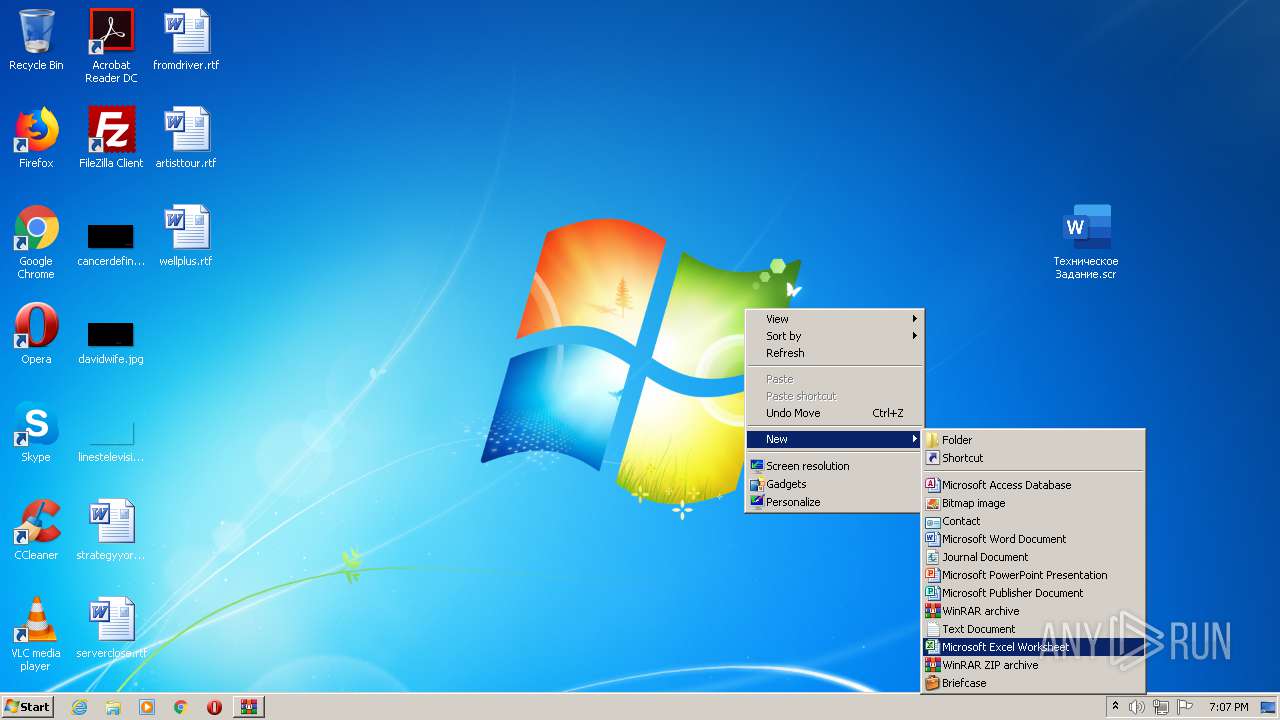Select artisttour.rtf document icon

pyautogui.click(x=186, y=138)
